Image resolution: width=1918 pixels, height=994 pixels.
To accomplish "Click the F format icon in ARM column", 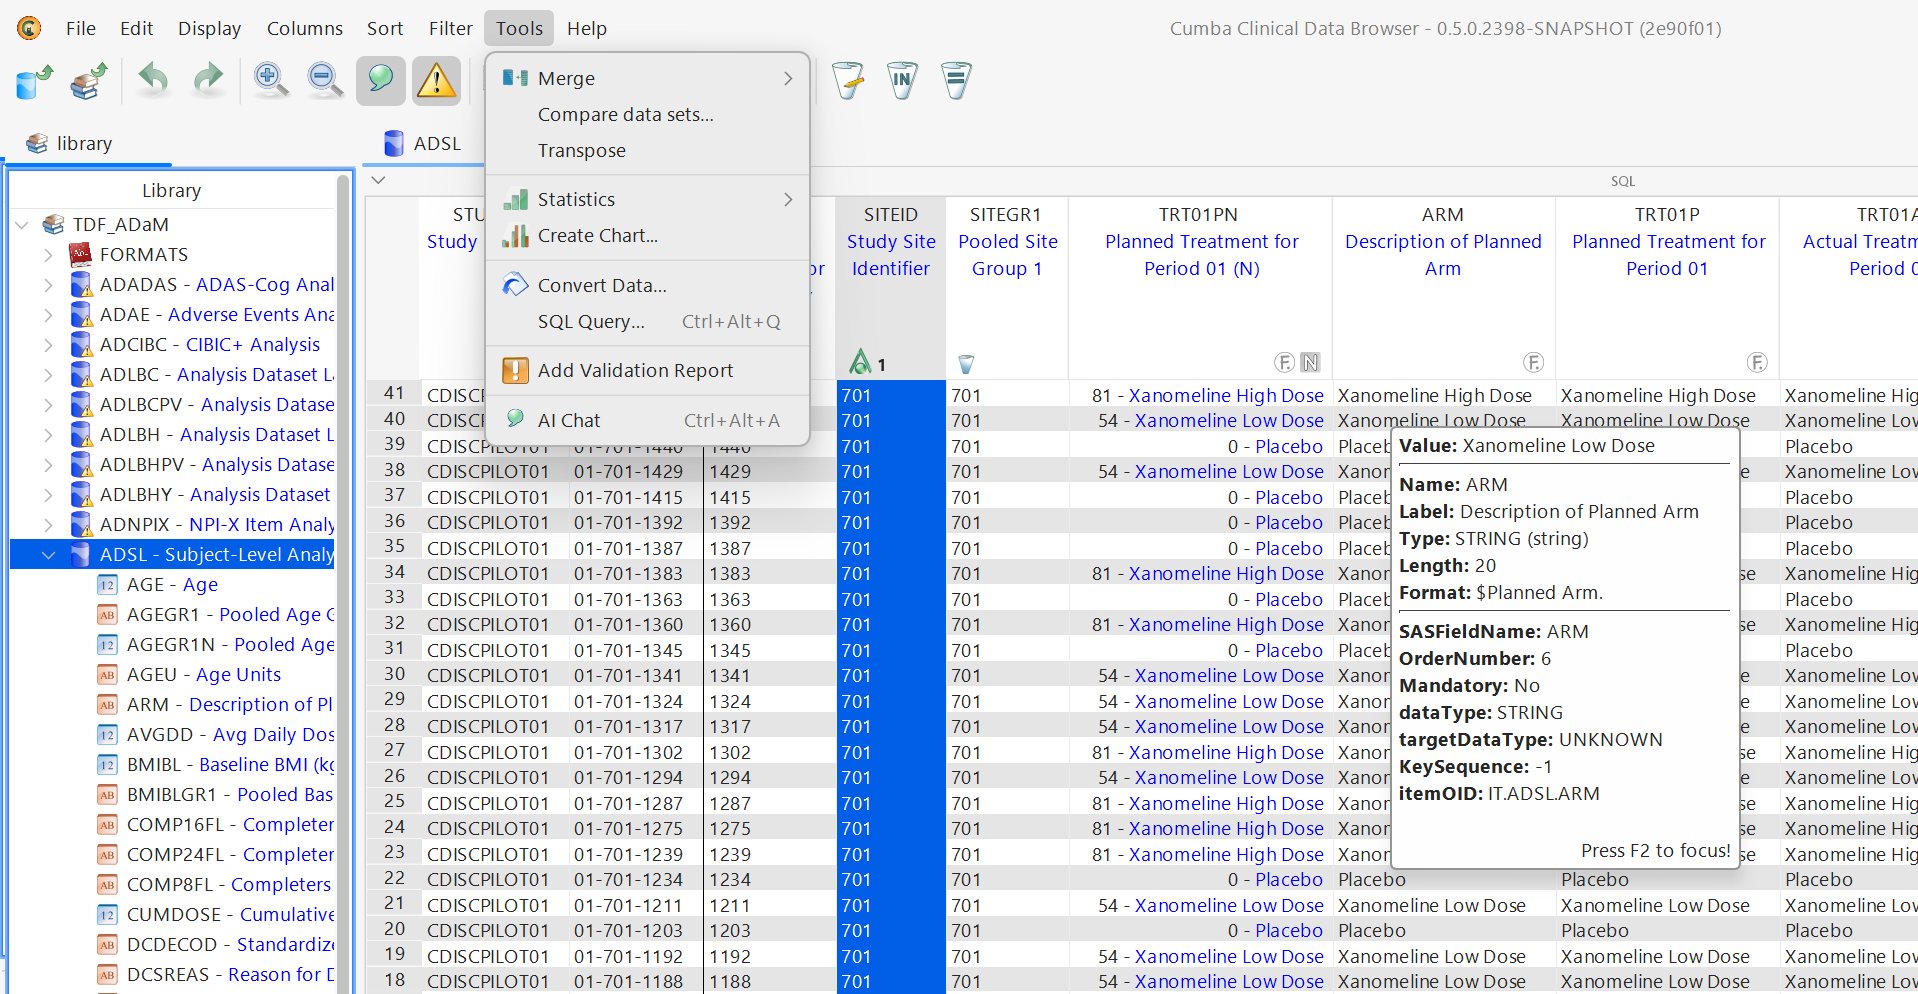I will point(1533,362).
